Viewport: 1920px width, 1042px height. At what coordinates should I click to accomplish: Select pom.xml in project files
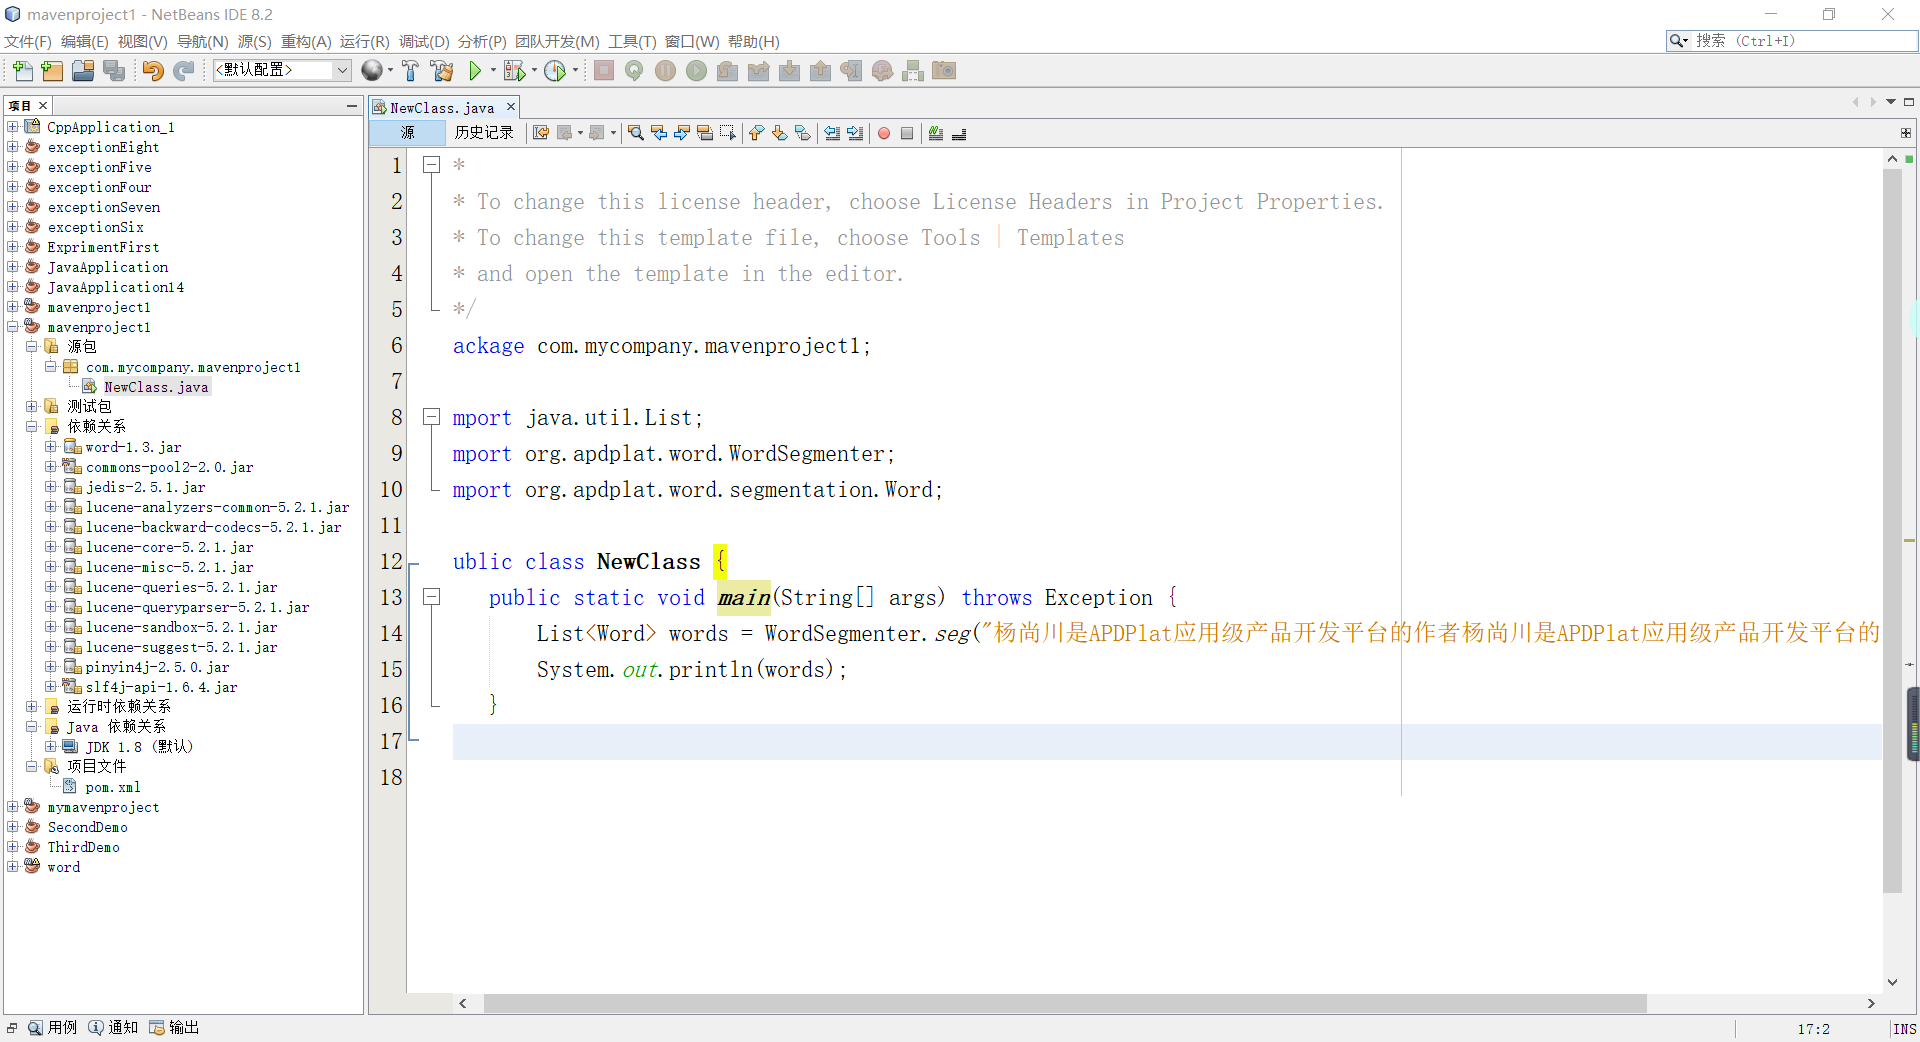(x=112, y=787)
